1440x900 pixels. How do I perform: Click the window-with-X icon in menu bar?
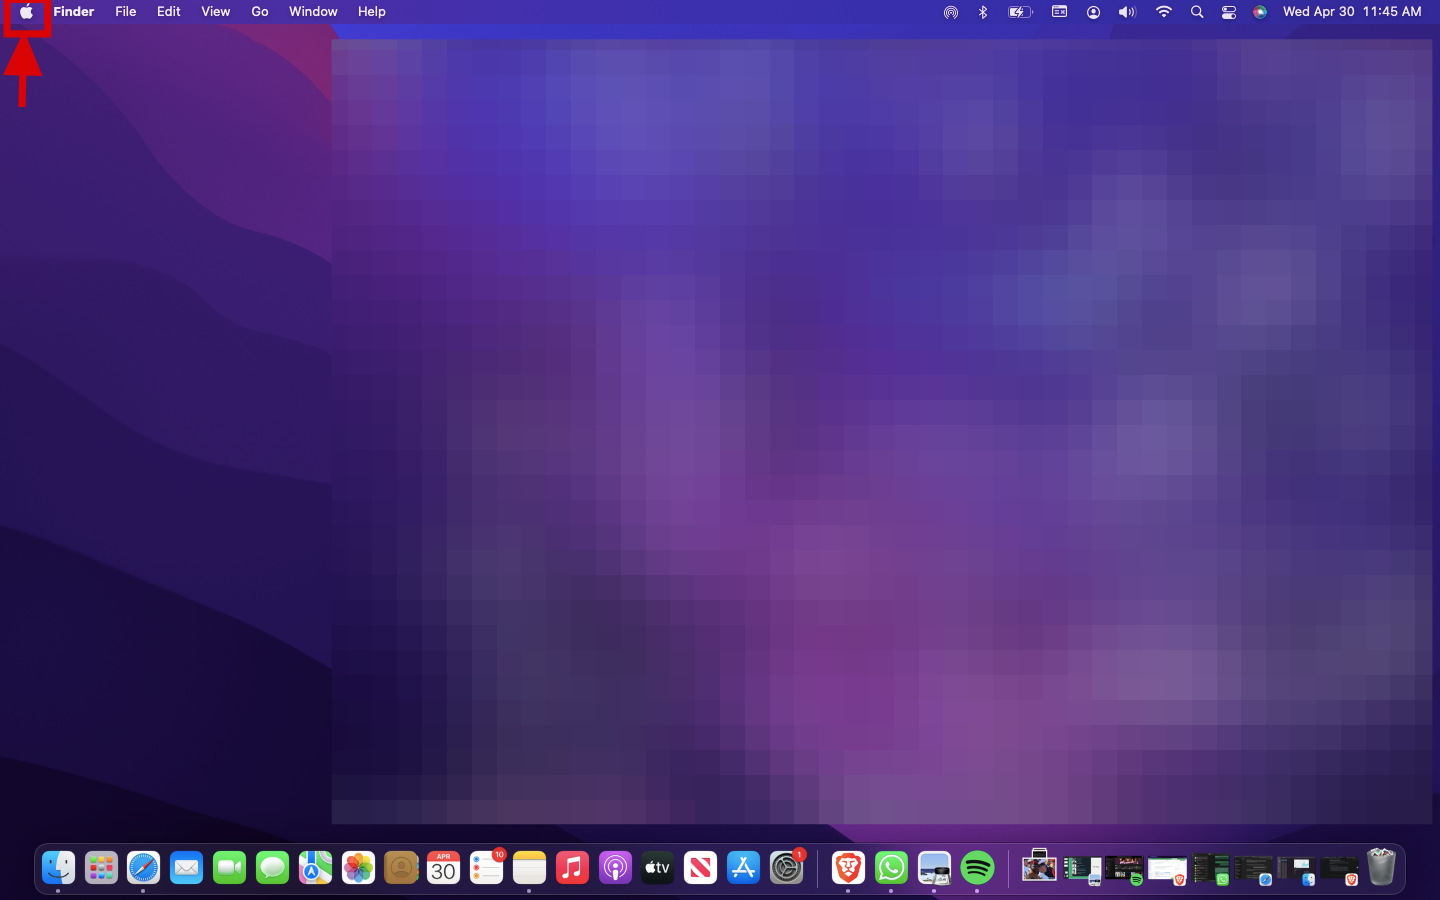click(1059, 12)
